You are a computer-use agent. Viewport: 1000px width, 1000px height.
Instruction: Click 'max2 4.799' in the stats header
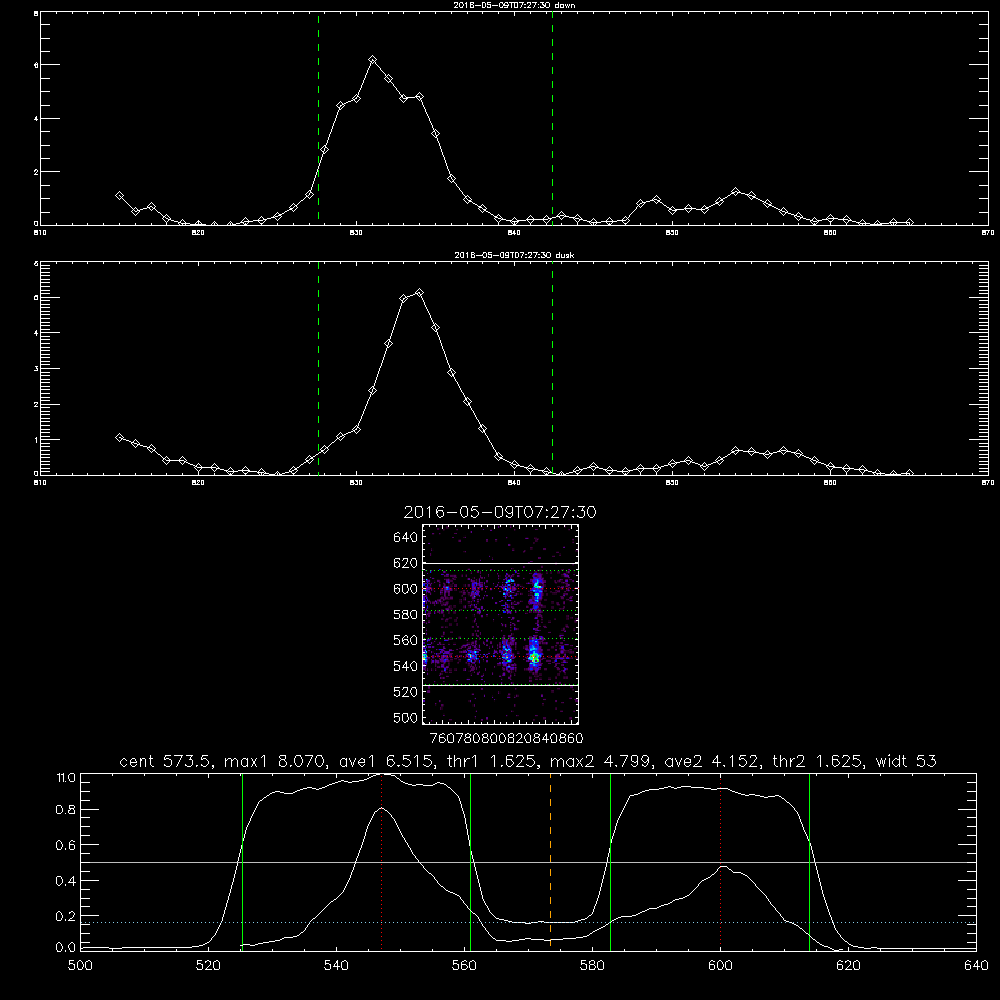tap(601, 761)
